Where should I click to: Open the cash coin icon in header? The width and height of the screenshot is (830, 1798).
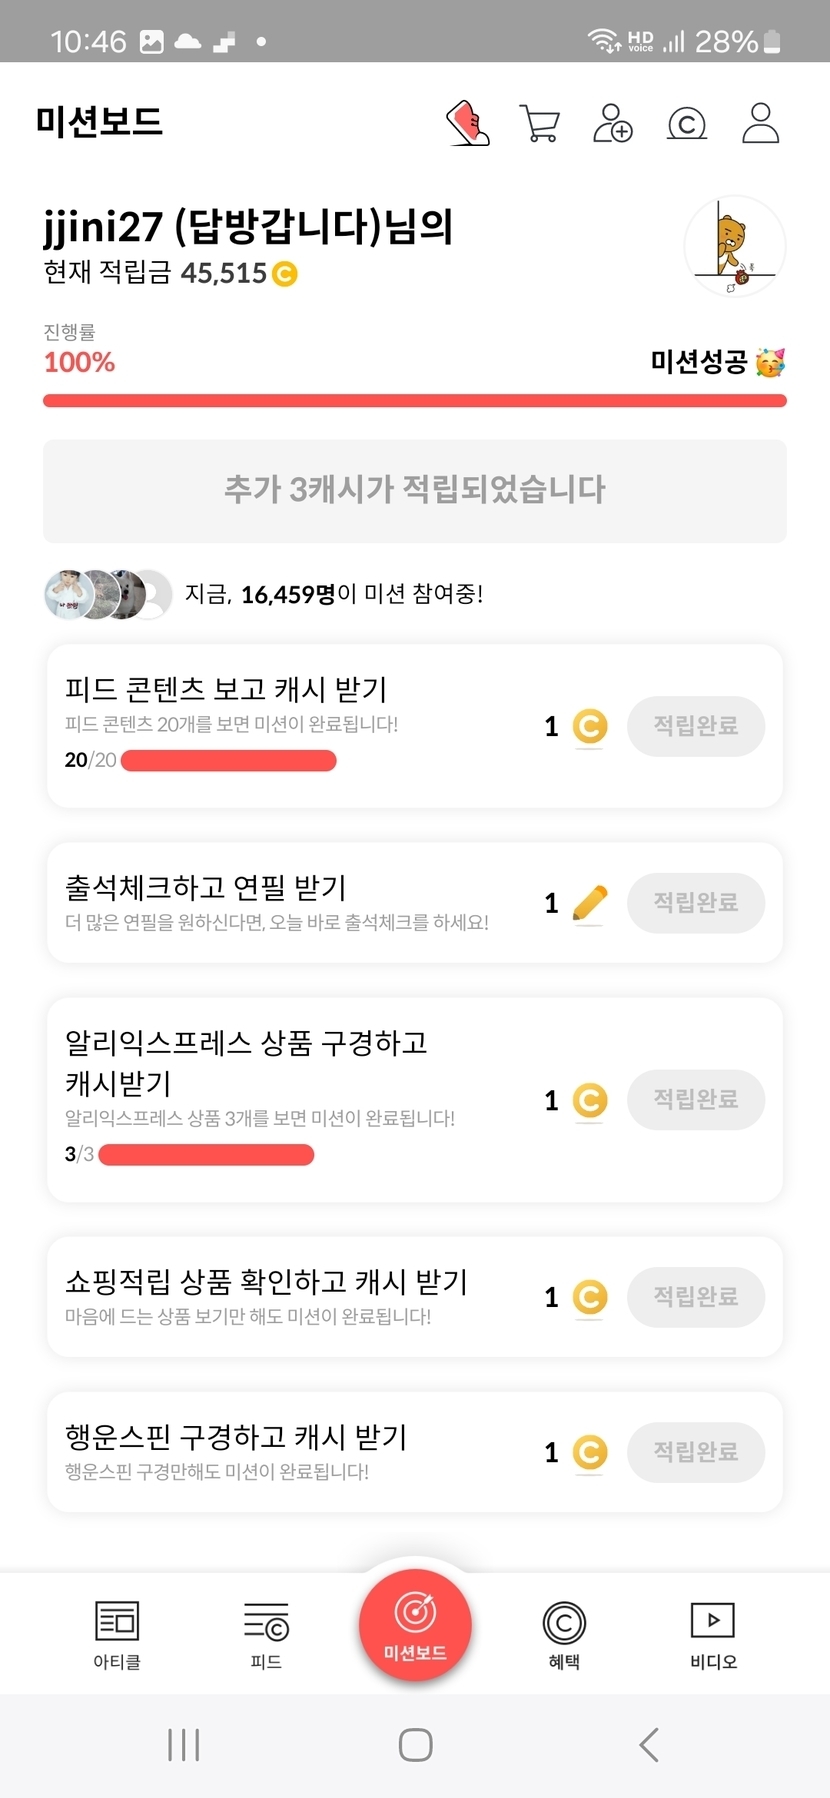687,124
